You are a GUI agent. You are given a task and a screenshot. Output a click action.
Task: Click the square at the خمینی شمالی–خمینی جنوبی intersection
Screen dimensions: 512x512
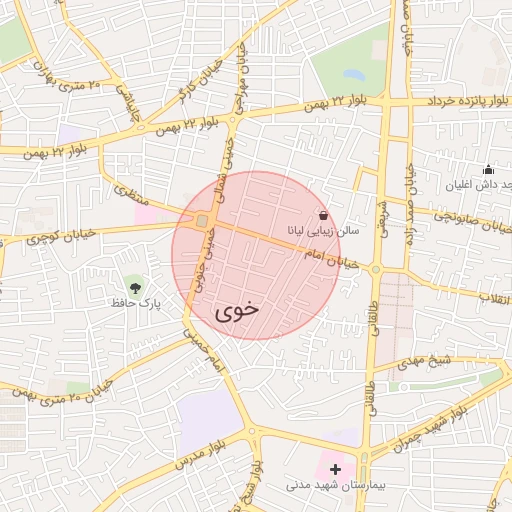[202, 221]
